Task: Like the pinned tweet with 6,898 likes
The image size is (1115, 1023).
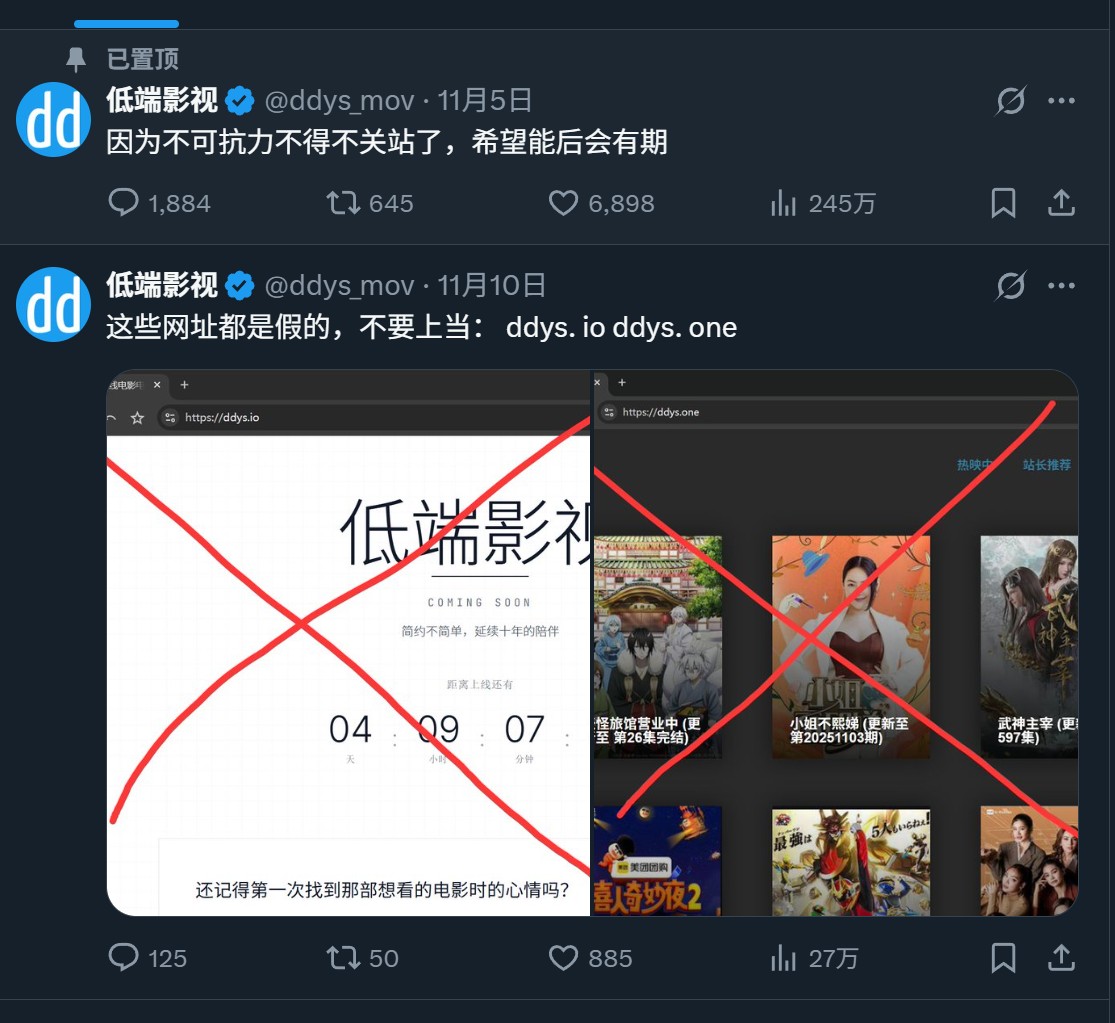Action: pos(563,203)
